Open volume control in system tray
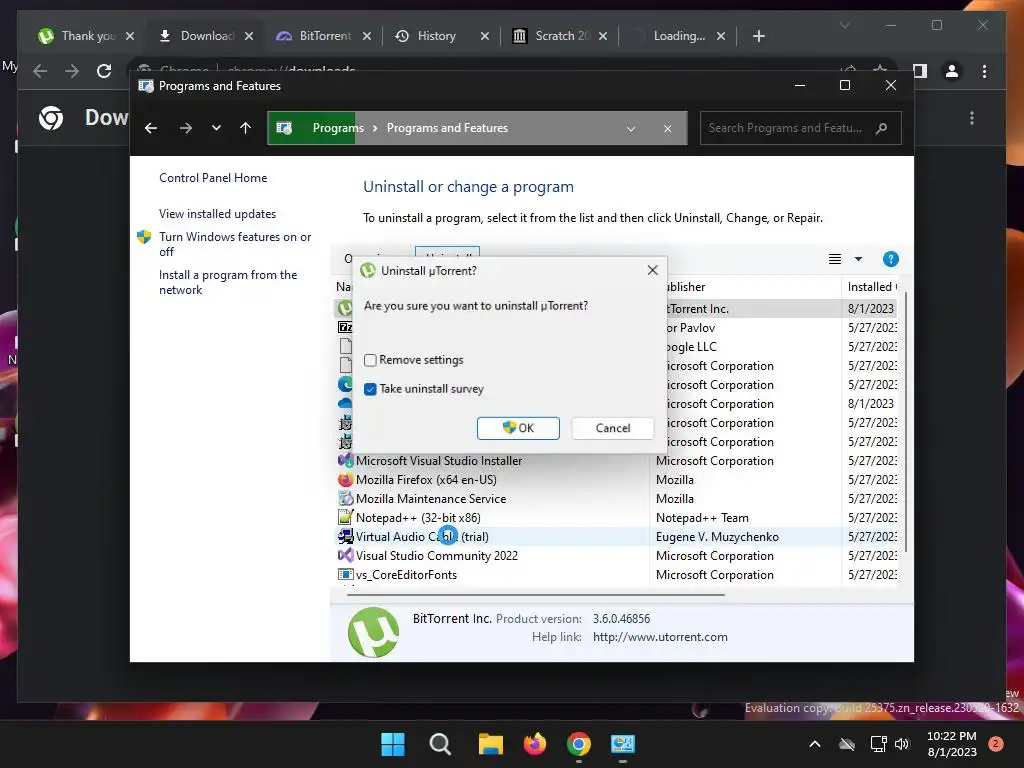 pos(903,744)
